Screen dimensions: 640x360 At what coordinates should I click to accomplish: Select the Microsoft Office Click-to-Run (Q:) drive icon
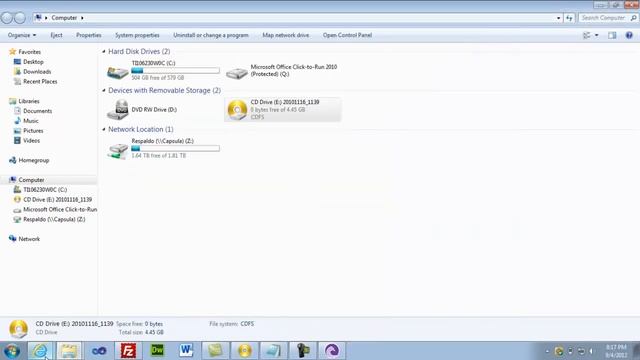click(237, 73)
